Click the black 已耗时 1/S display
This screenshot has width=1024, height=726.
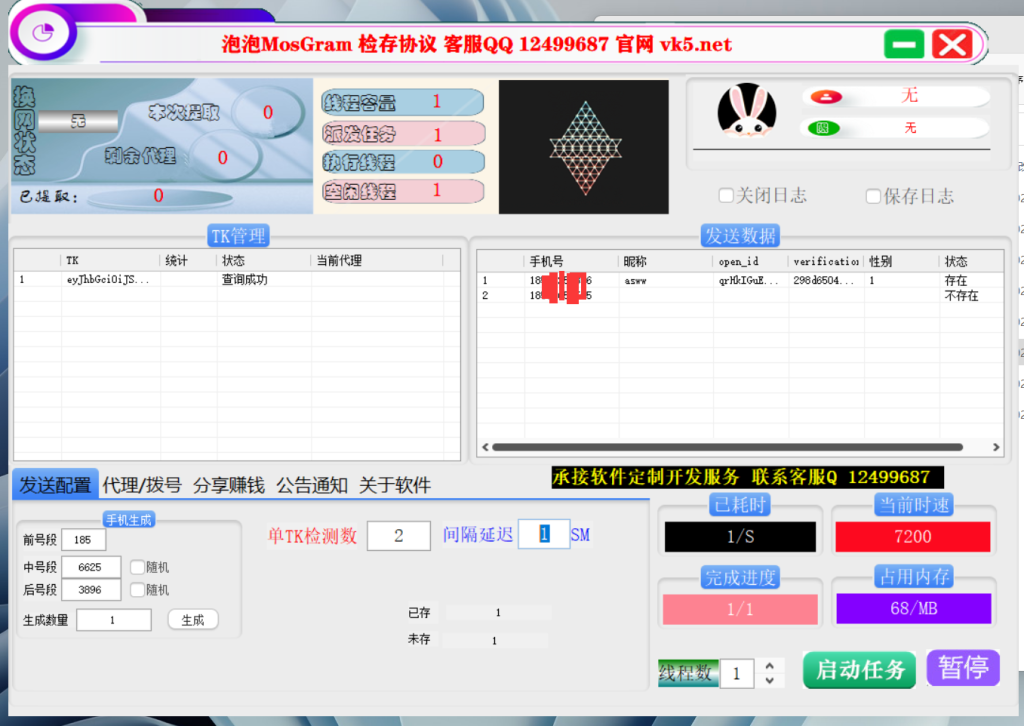point(740,537)
